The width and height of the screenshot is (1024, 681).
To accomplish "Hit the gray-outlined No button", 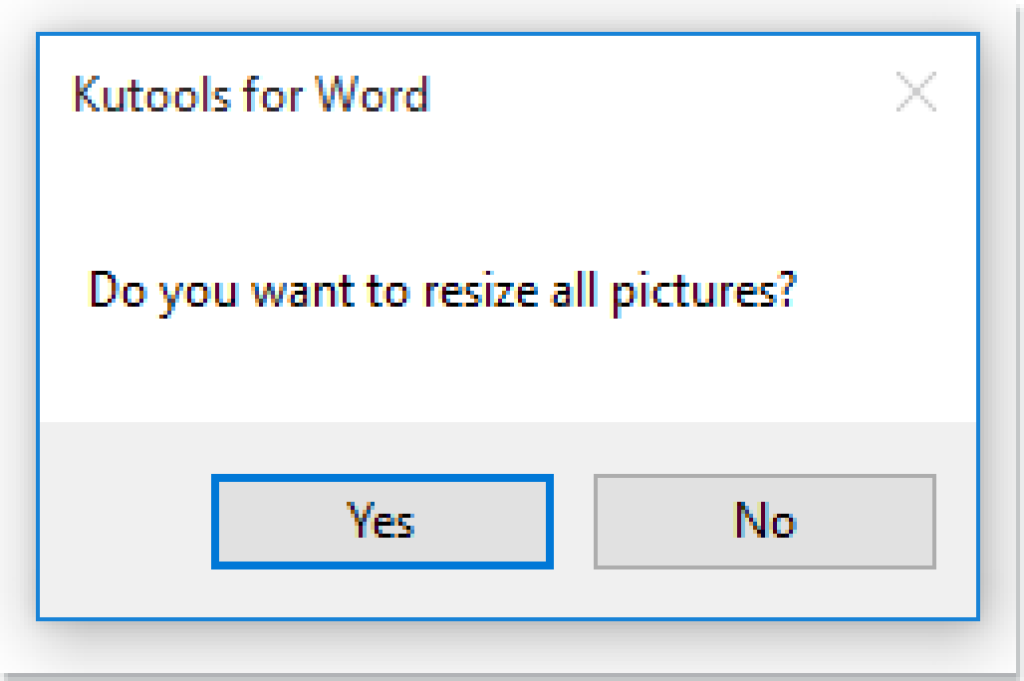I will click(x=765, y=522).
